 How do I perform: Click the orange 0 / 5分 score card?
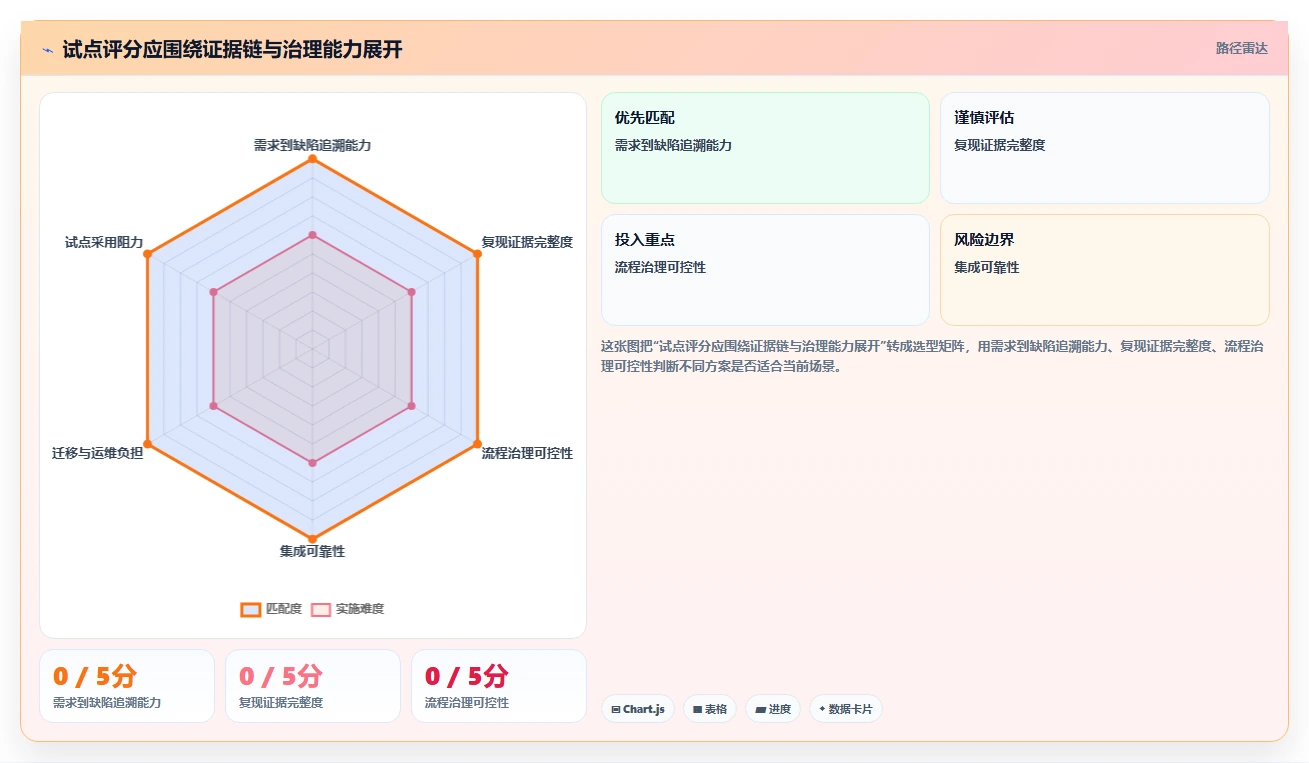pyautogui.click(x=127, y=686)
